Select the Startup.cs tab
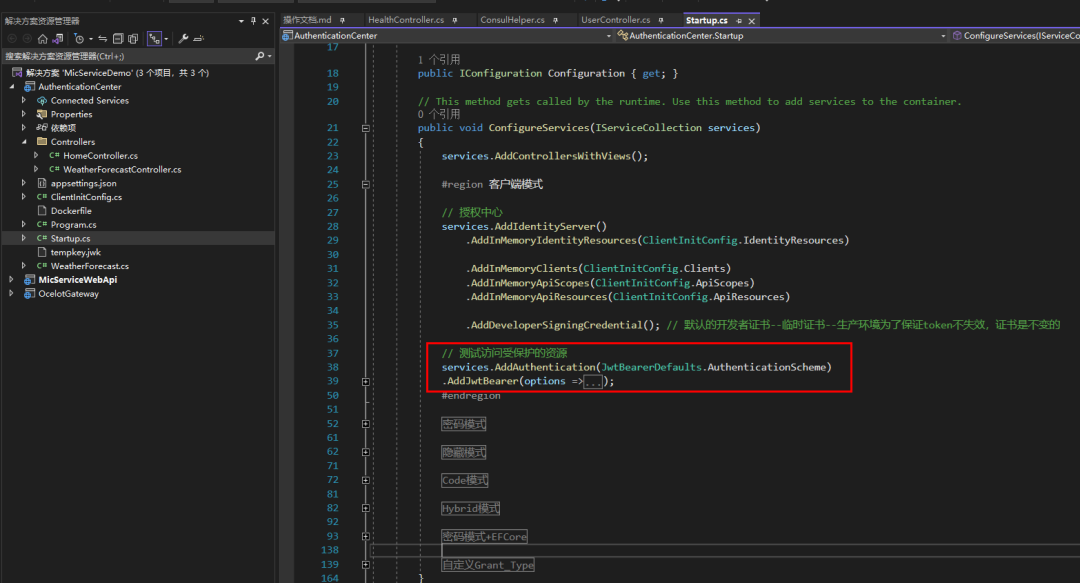 [706, 20]
